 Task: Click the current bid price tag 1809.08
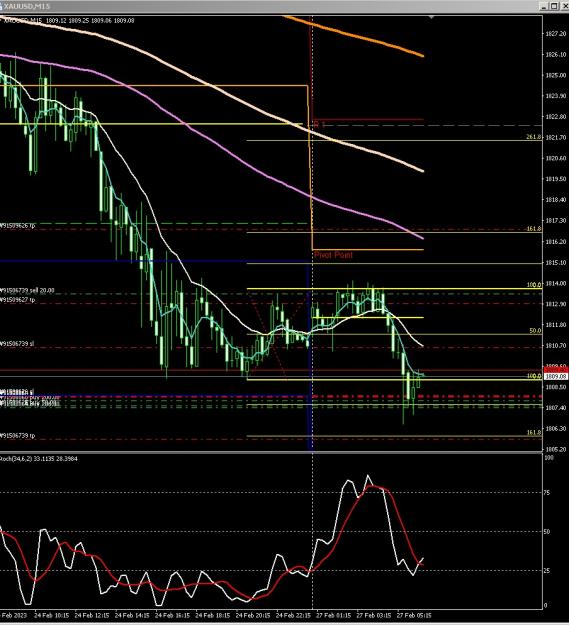[556, 376]
